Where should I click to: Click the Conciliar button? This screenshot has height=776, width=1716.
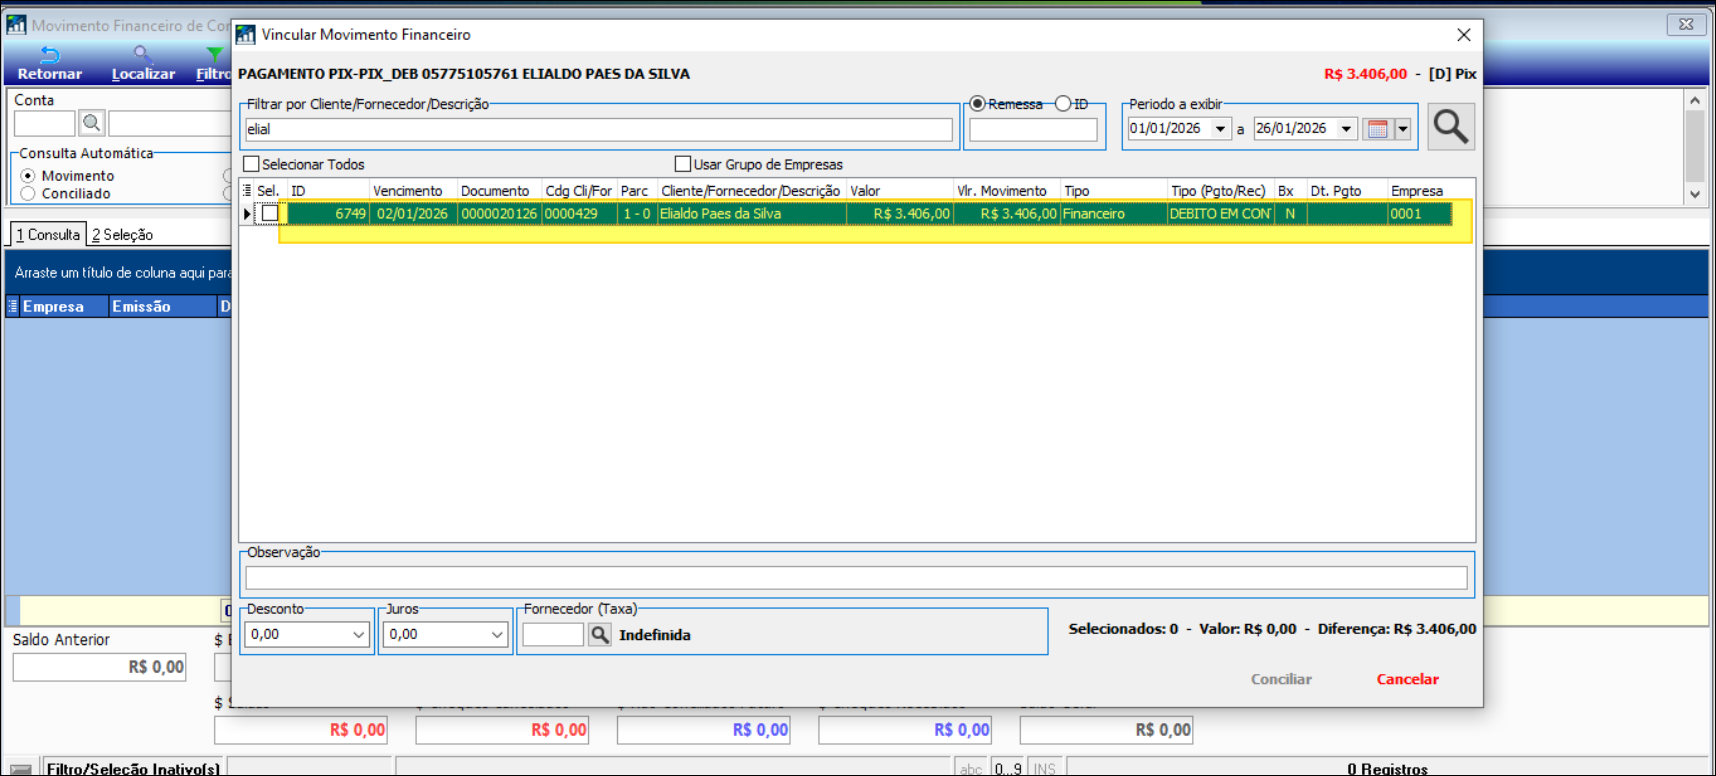point(1280,679)
